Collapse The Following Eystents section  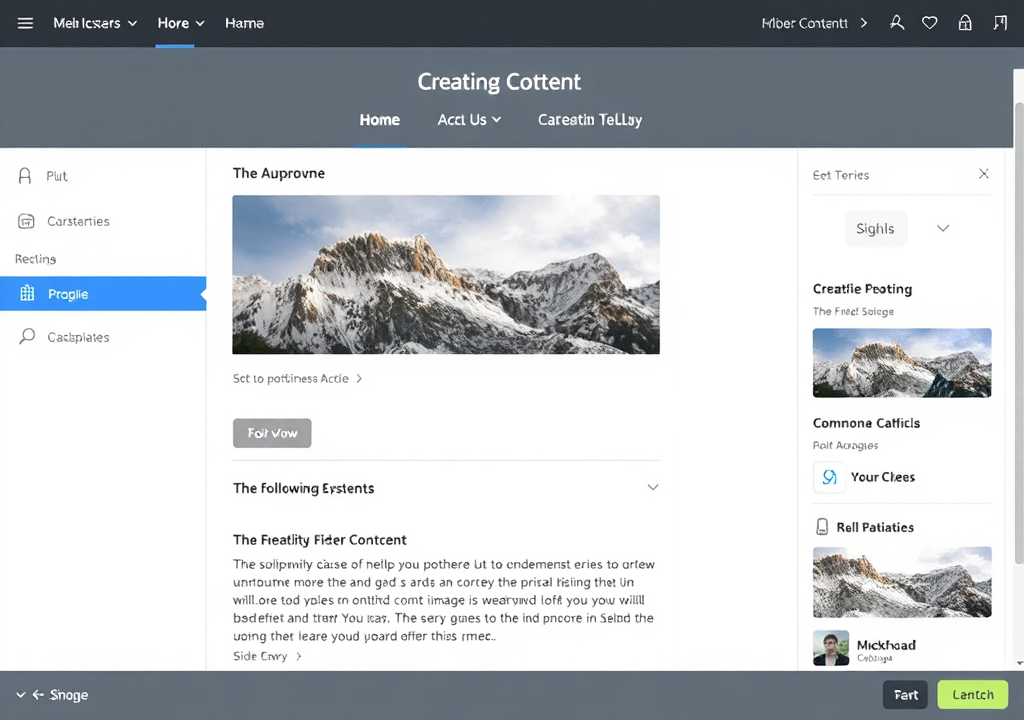[x=652, y=487]
